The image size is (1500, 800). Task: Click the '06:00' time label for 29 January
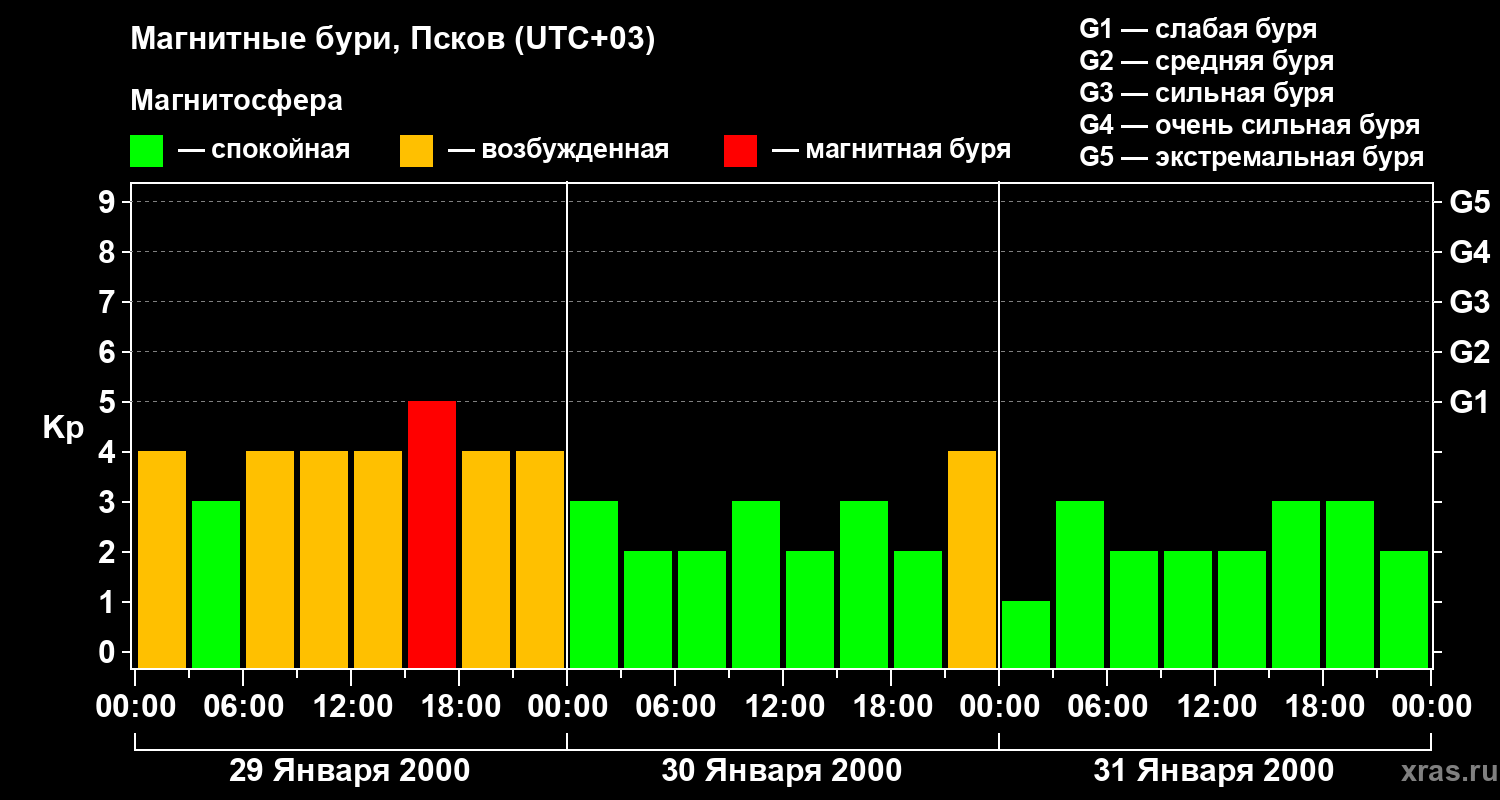[243, 707]
